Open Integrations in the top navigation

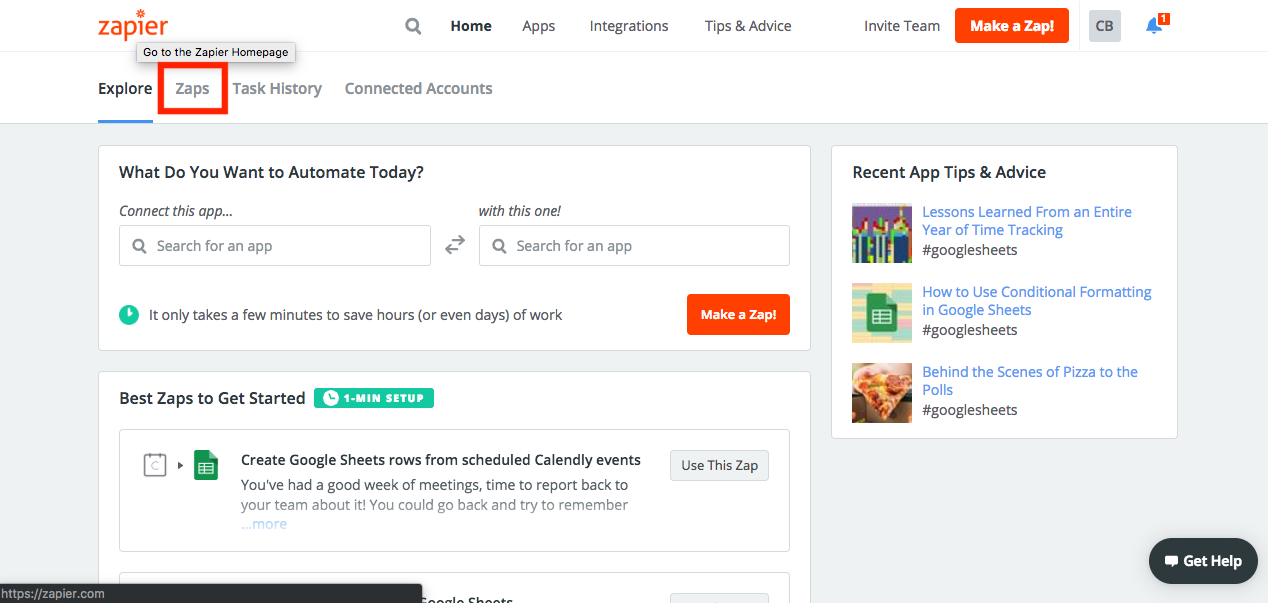629,26
